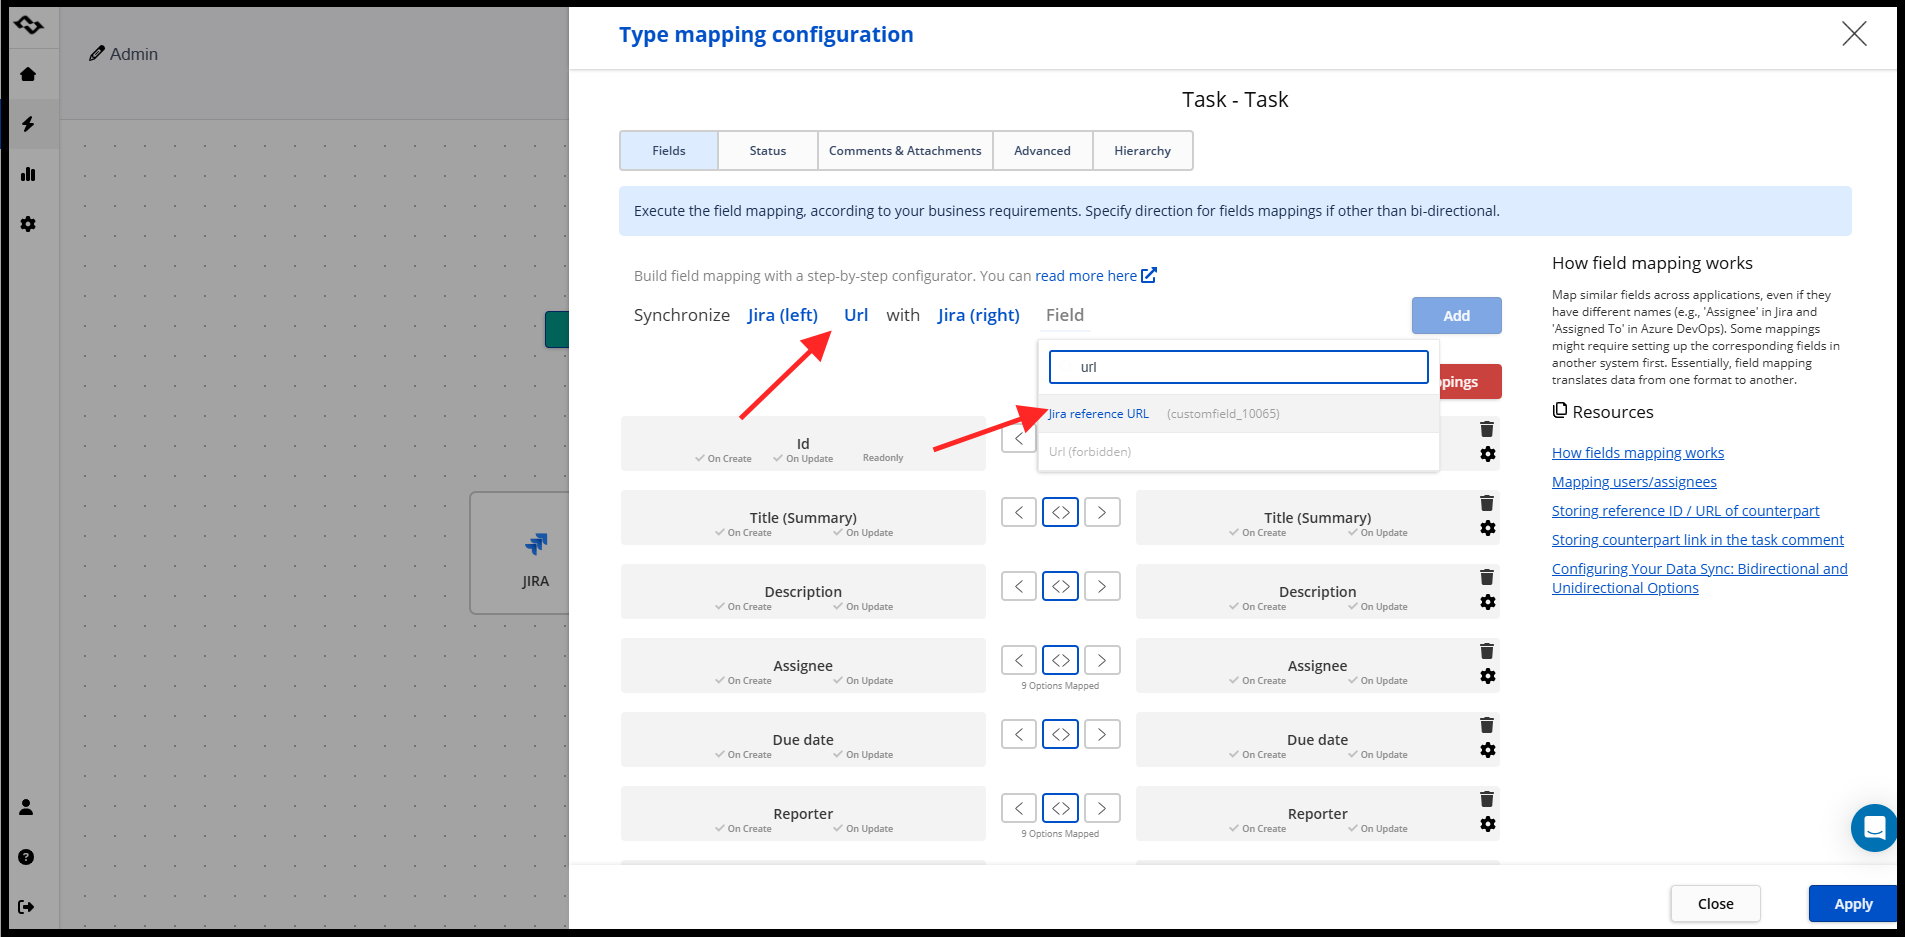Open the chat support bubble
The width and height of the screenshot is (1905, 937).
1874,828
